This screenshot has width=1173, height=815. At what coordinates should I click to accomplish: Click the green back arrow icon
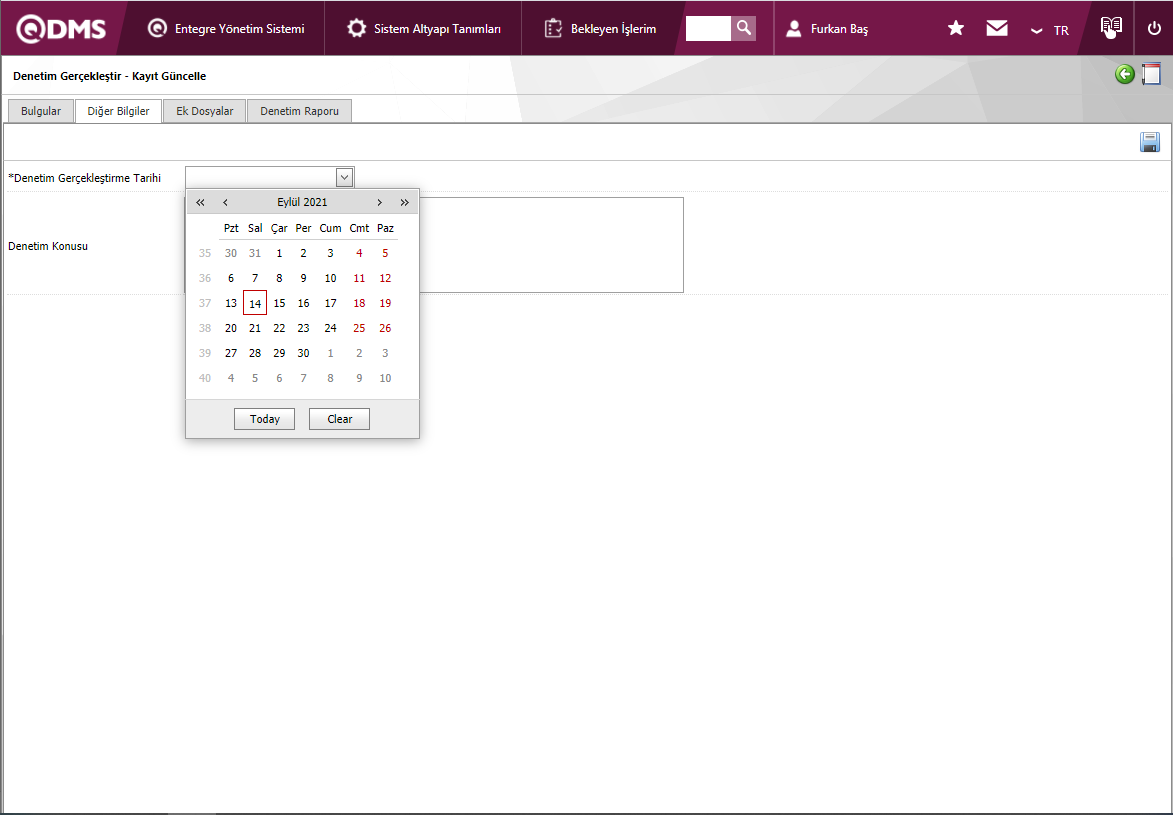click(1125, 74)
